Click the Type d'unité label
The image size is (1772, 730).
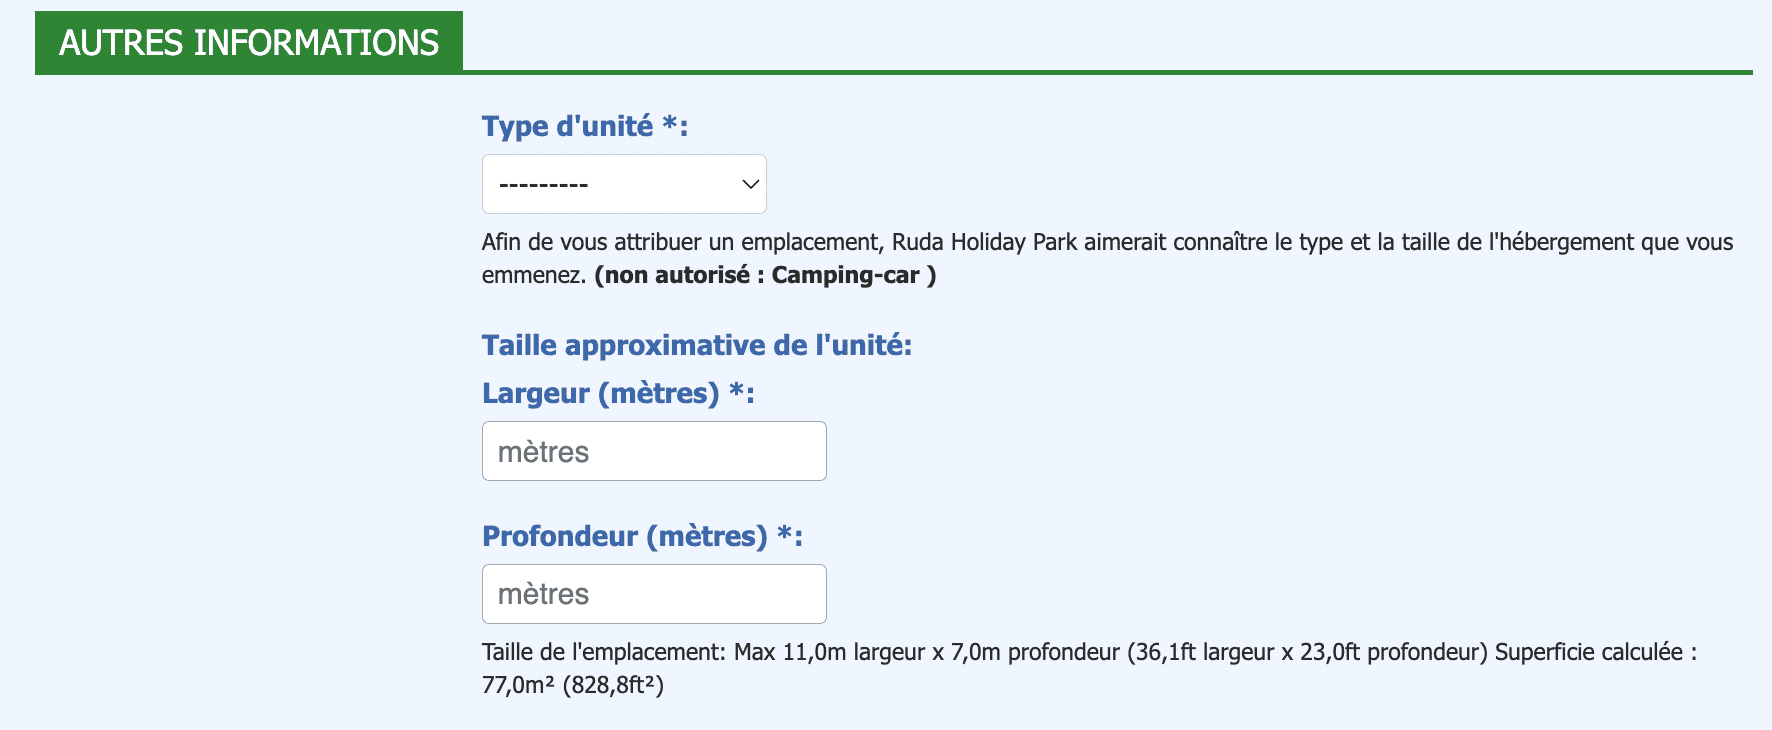point(585,126)
